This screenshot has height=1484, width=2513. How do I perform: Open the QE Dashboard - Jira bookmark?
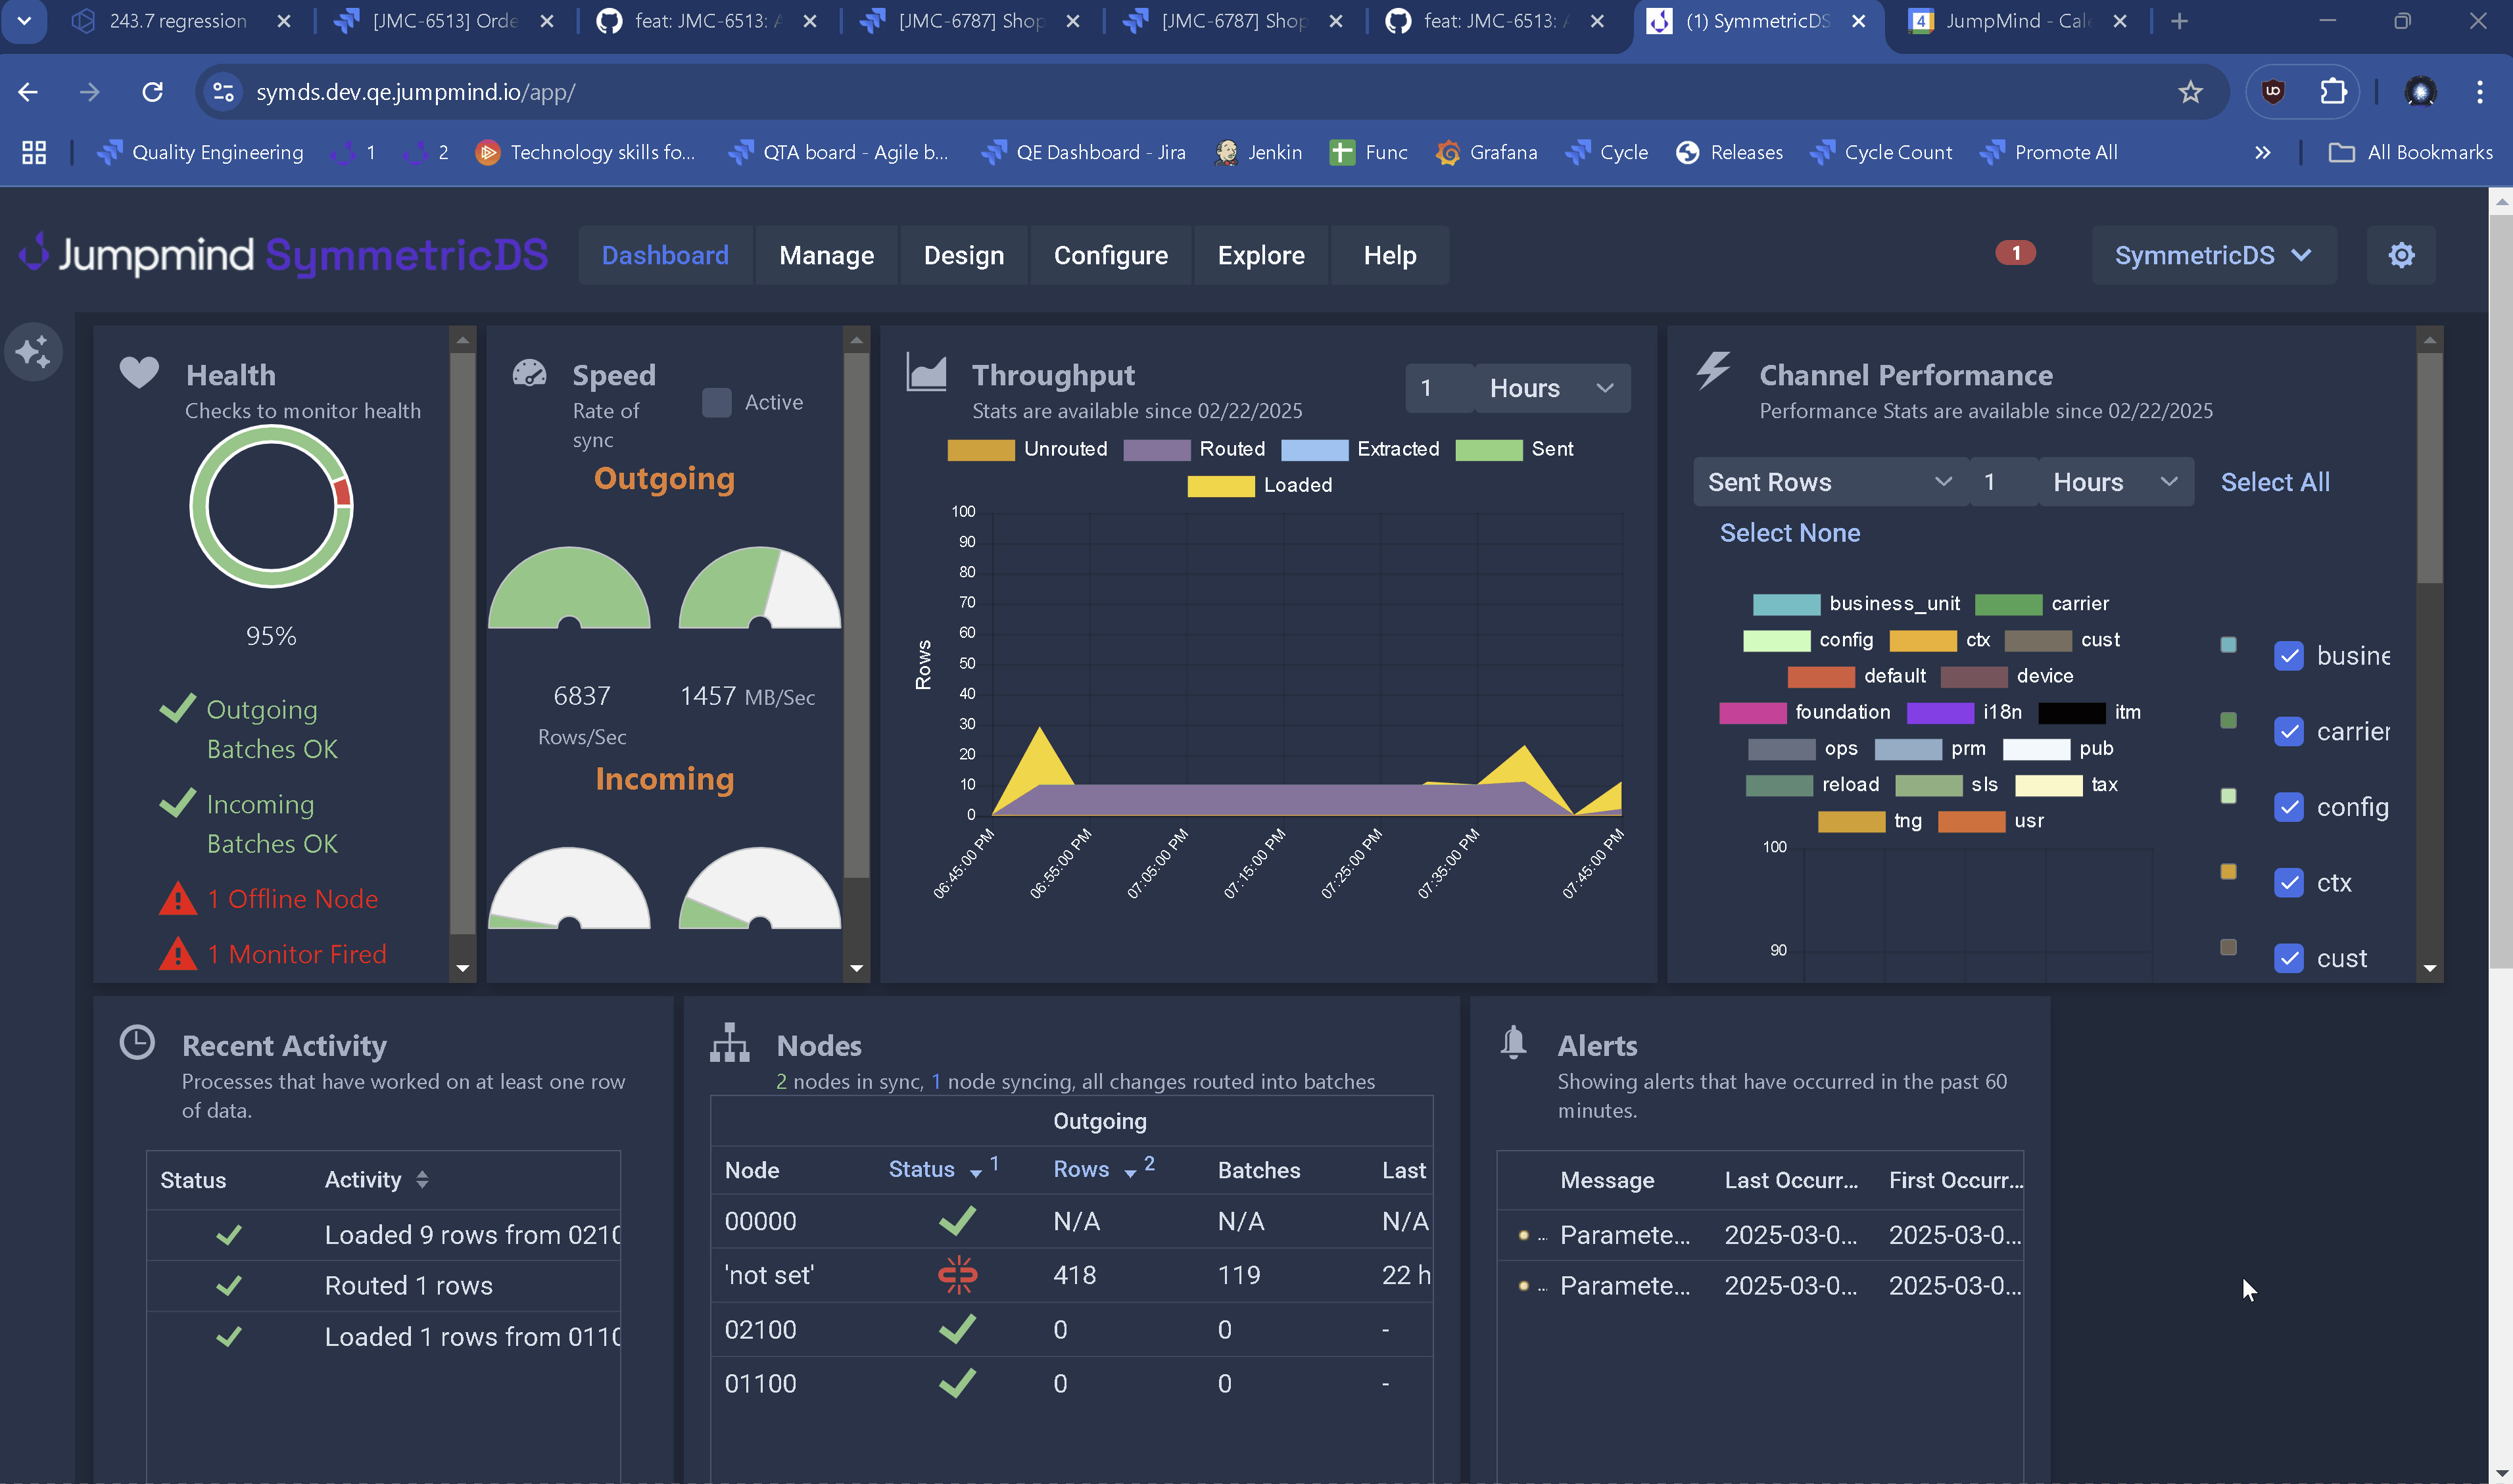[x=1084, y=152]
